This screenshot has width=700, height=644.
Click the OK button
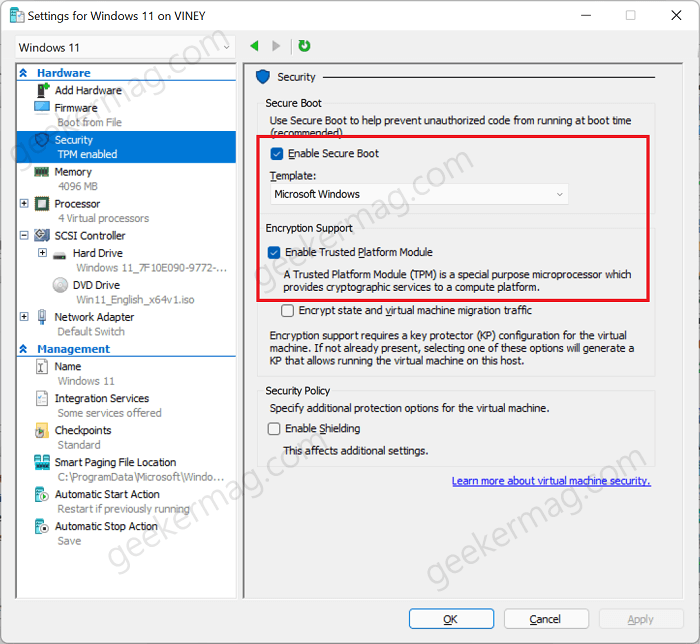tap(451, 619)
